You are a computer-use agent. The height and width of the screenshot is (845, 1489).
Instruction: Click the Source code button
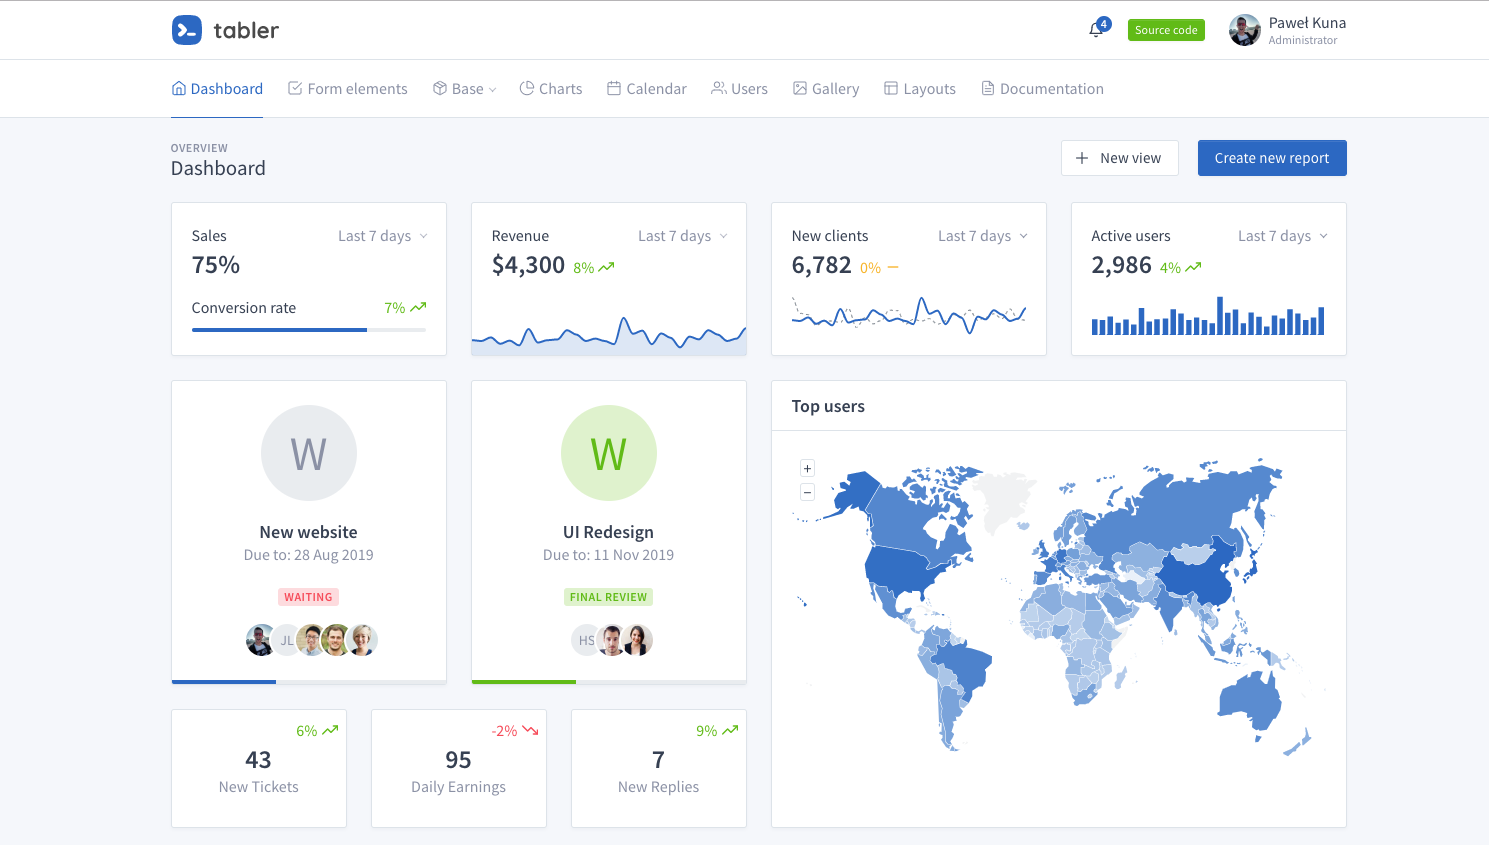(x=1166, y=30)
